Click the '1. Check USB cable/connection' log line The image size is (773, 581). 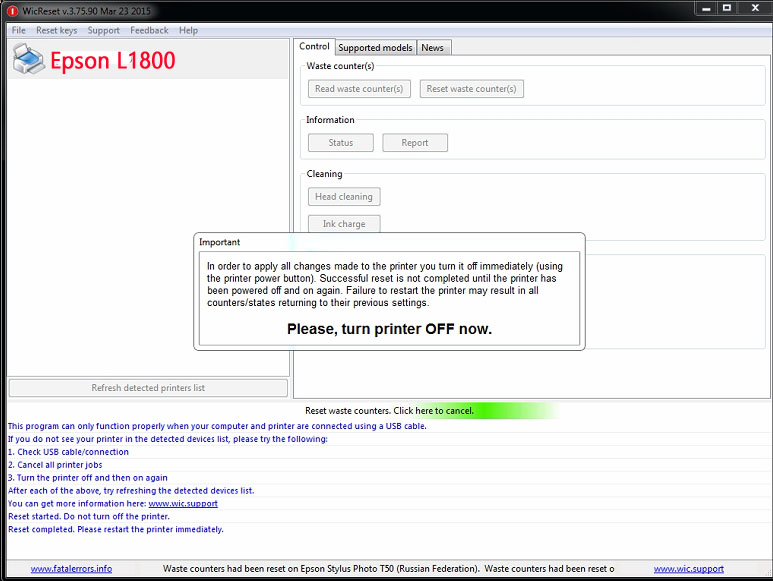click(x=69, y=452)
